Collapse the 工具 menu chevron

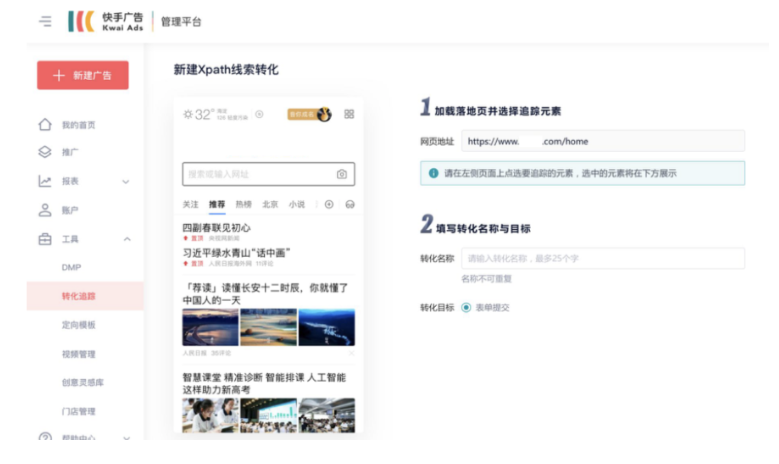click(126, 239)
